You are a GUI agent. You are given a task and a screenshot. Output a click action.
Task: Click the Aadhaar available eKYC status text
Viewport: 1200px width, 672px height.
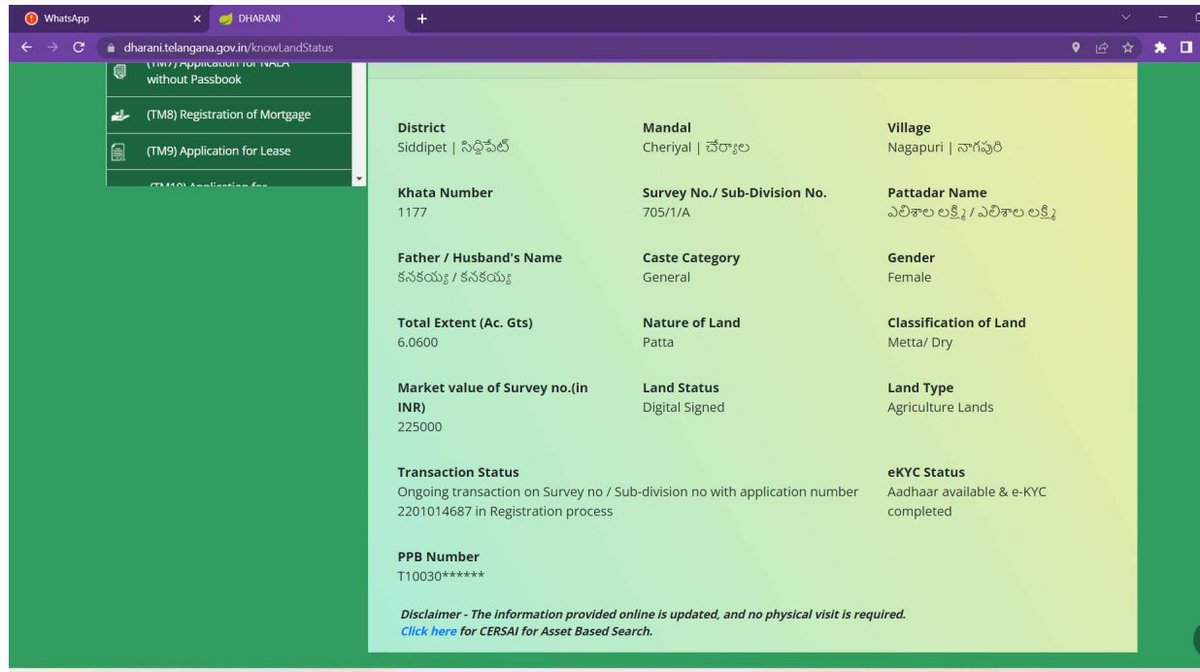coord(967,501)
